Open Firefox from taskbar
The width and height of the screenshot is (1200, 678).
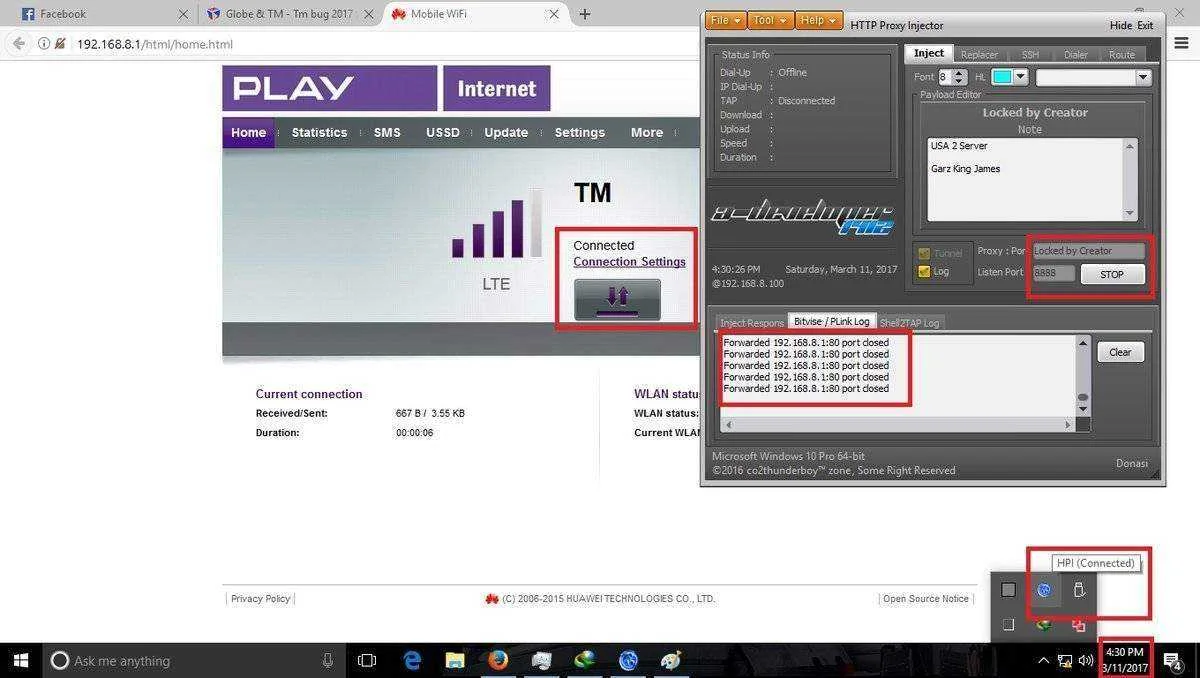tap(498, 660)
